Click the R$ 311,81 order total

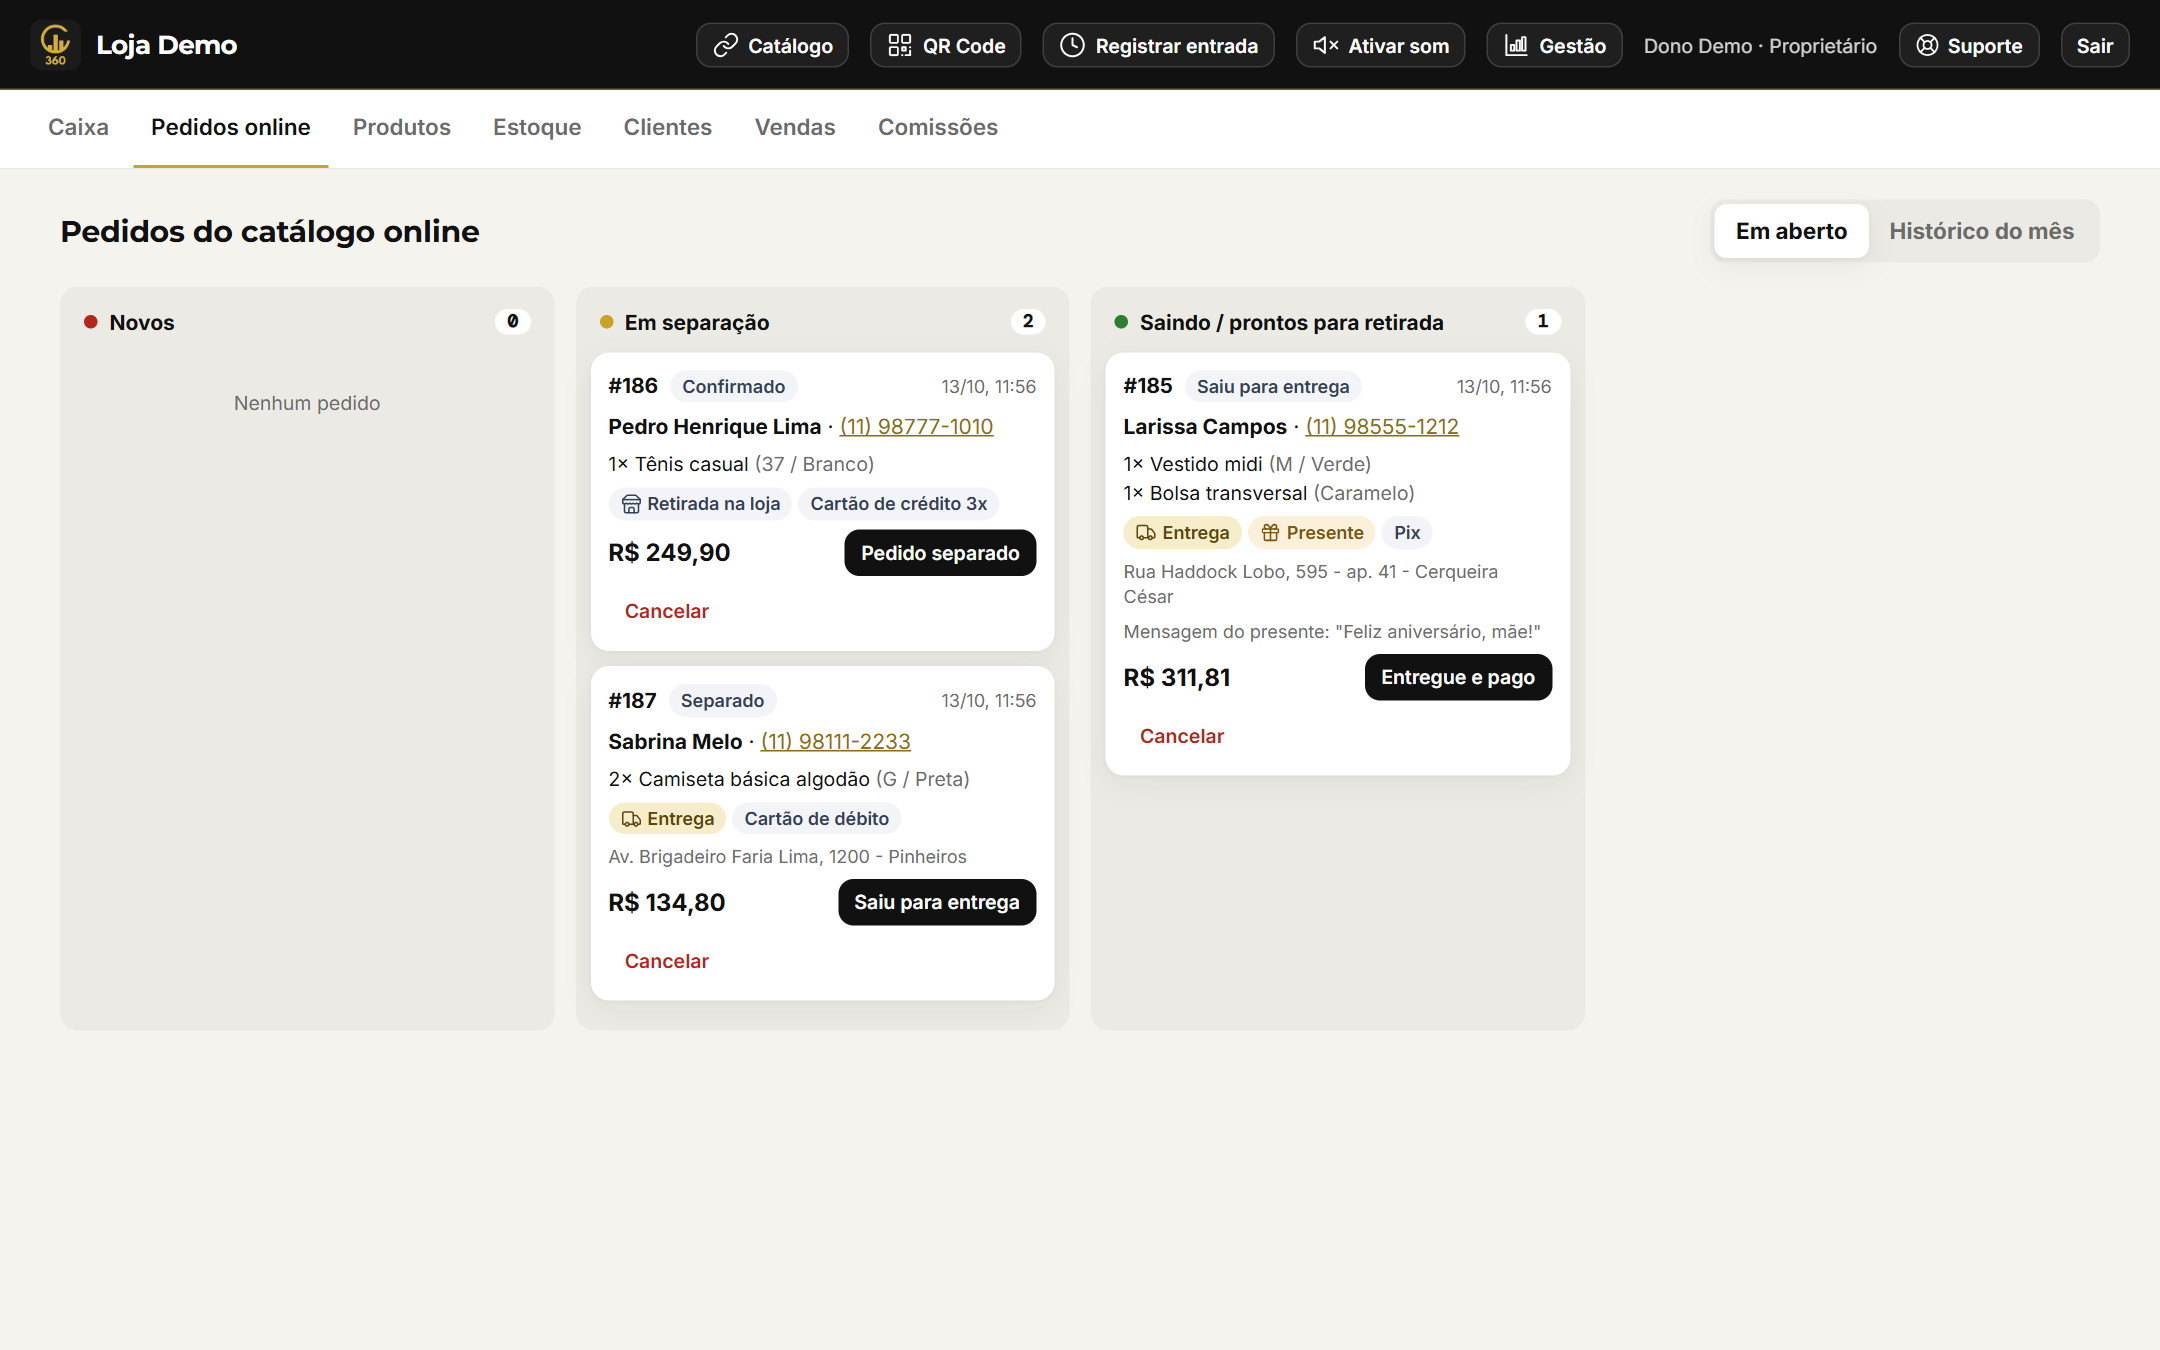[1177, 678]
